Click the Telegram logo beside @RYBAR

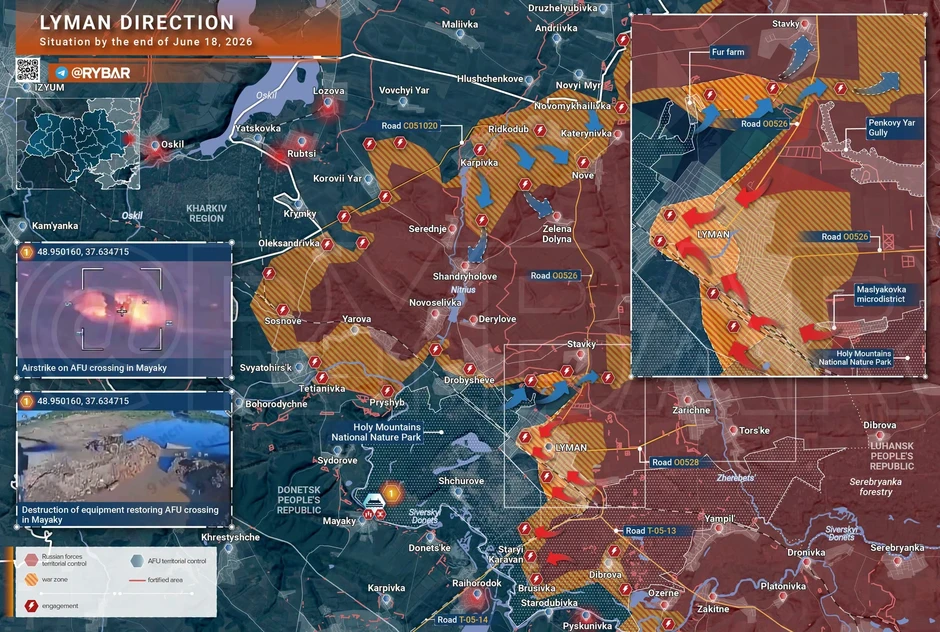(x=61, y=73)
